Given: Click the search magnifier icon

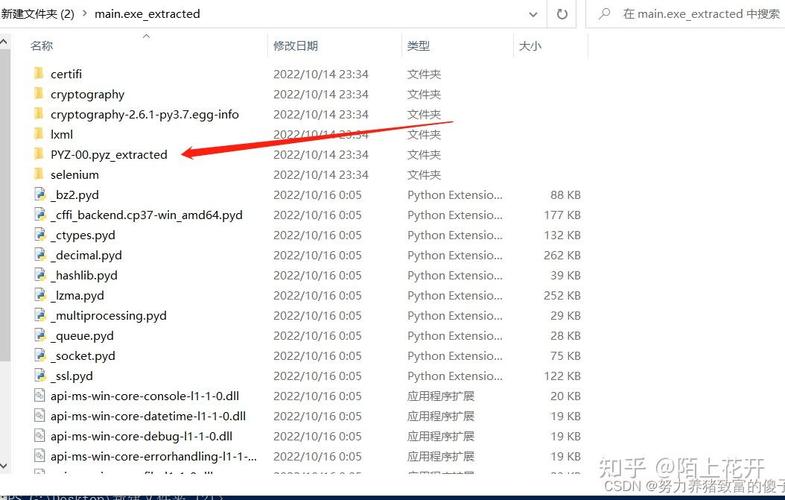Looking at the screenshot, I should [604, 14].
